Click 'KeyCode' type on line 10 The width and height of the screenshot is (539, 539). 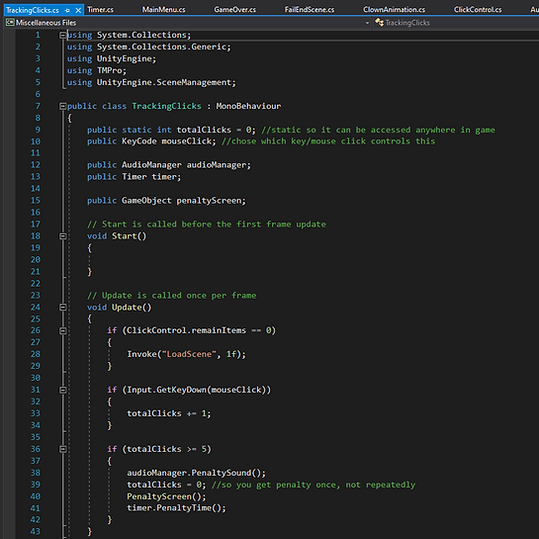point(139,141)
